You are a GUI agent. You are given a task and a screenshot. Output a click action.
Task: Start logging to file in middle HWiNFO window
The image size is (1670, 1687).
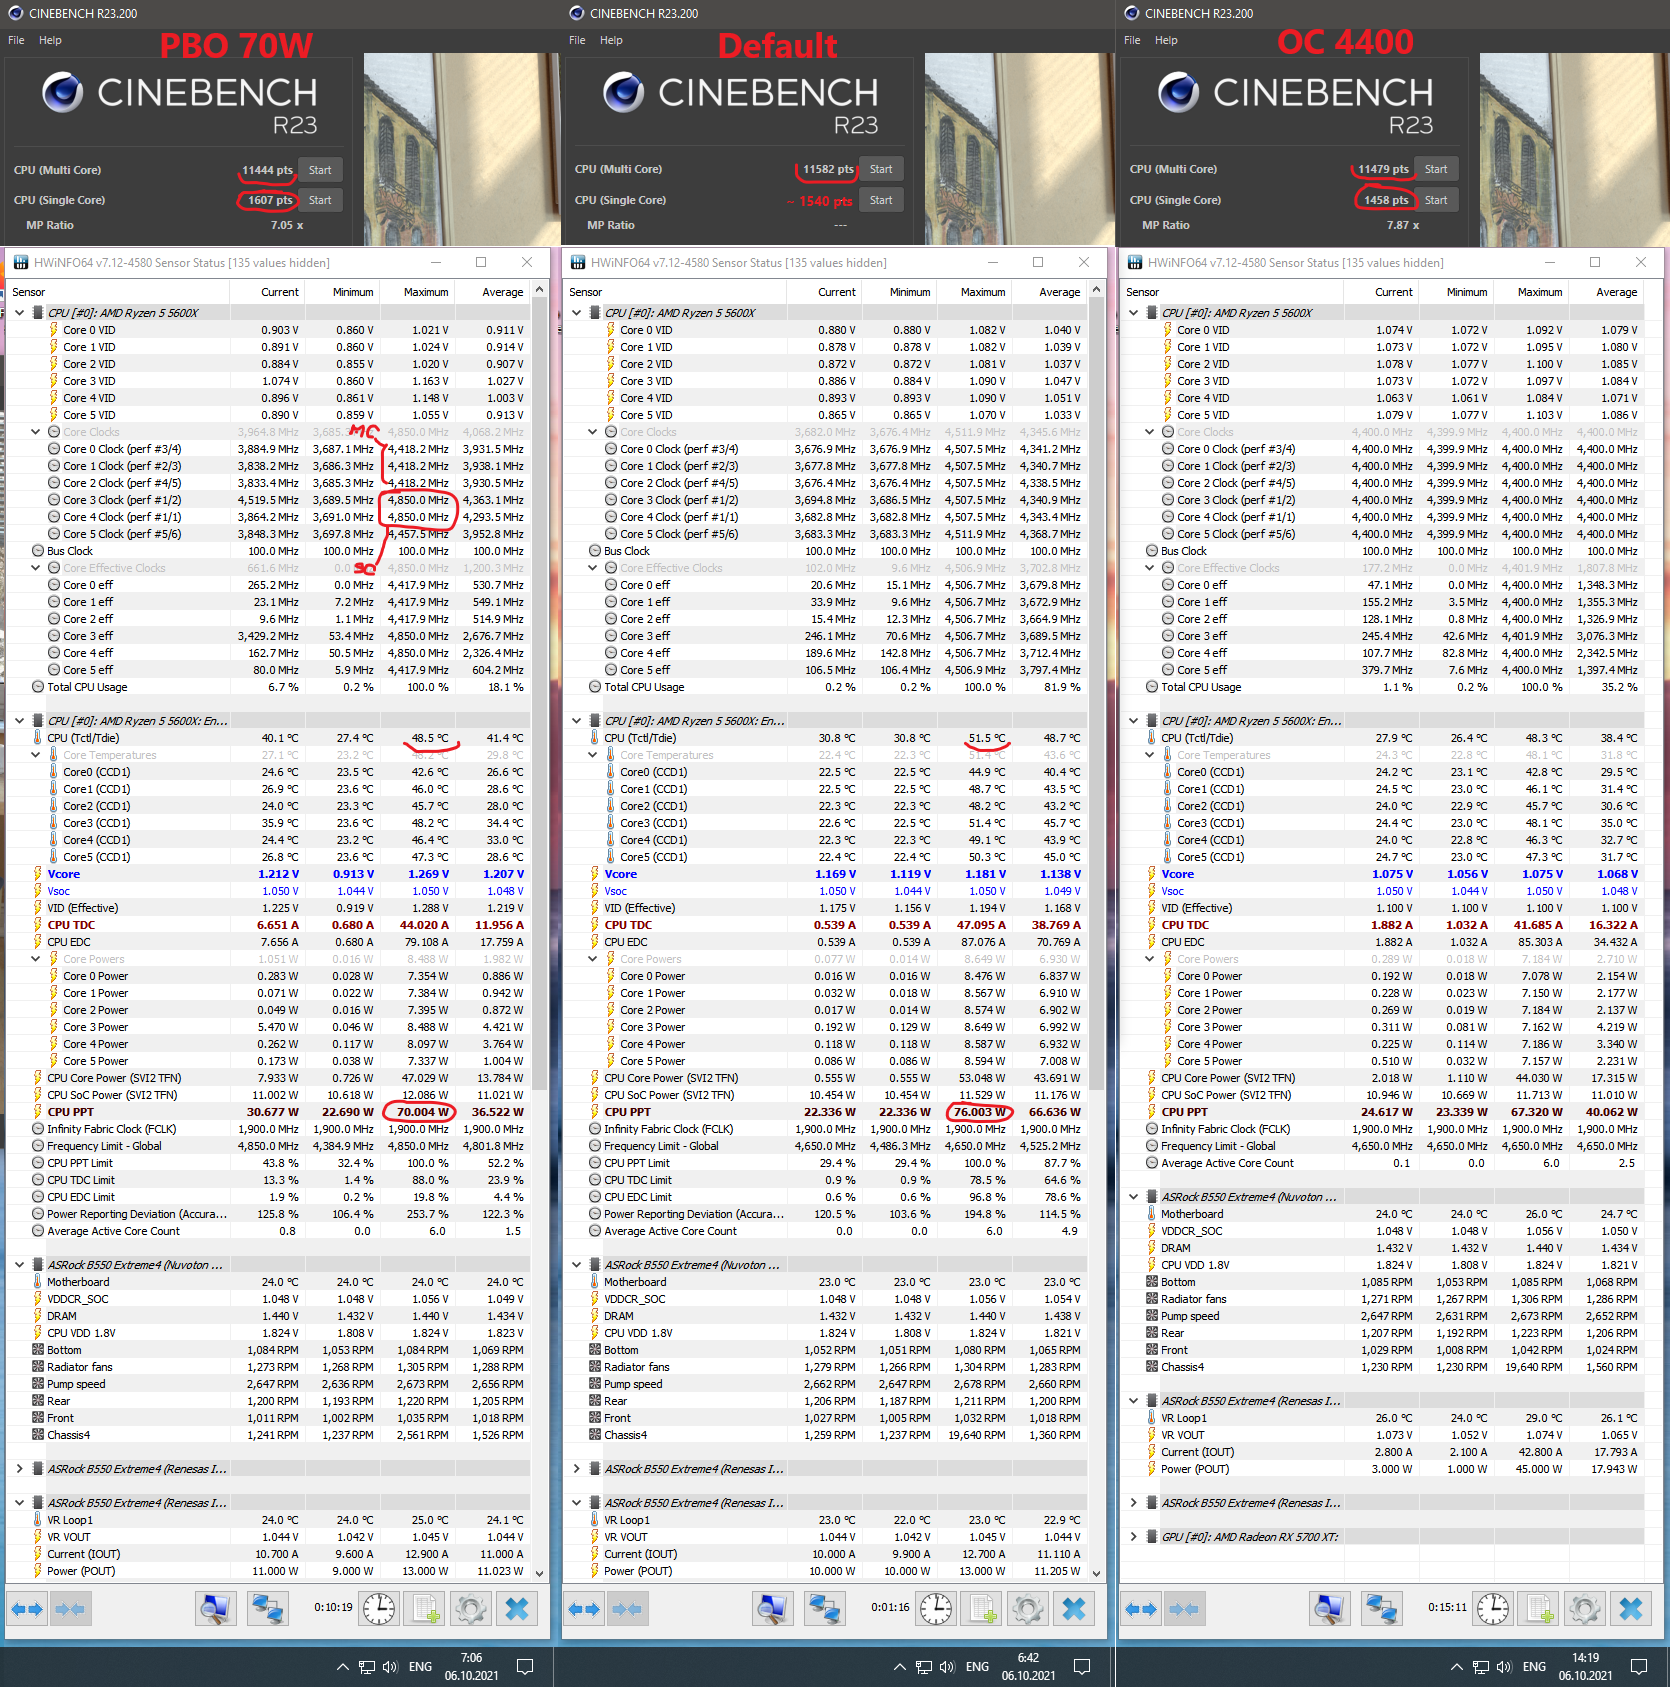[x=982, y=1609]
